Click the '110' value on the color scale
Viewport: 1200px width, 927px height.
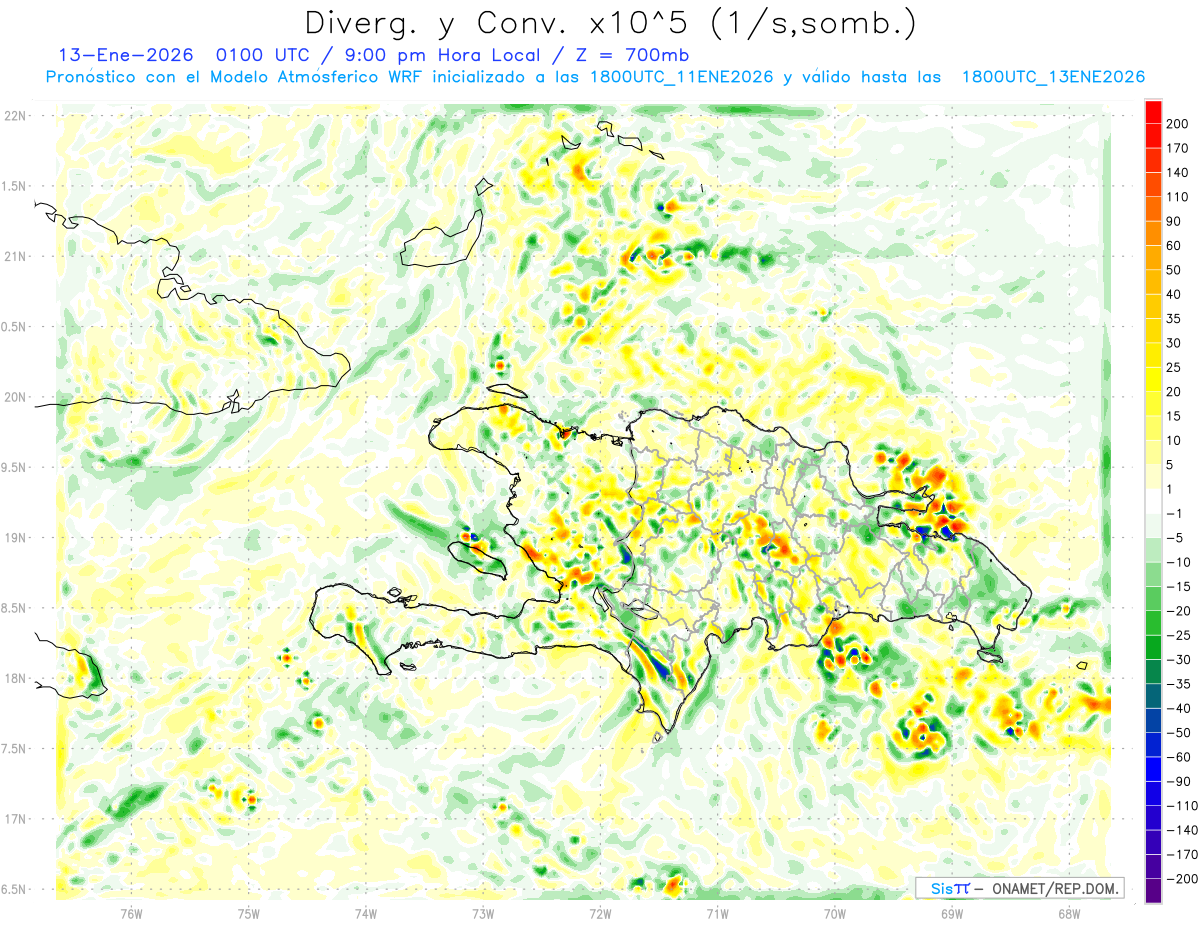coord(1177,197)
